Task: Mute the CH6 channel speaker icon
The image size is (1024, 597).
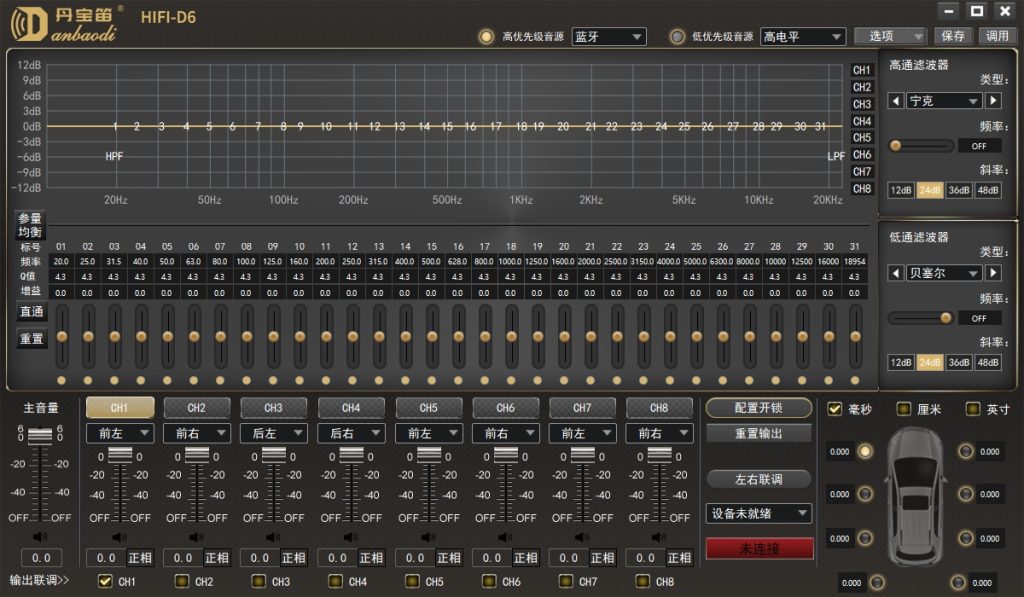Action: point(505,537)
